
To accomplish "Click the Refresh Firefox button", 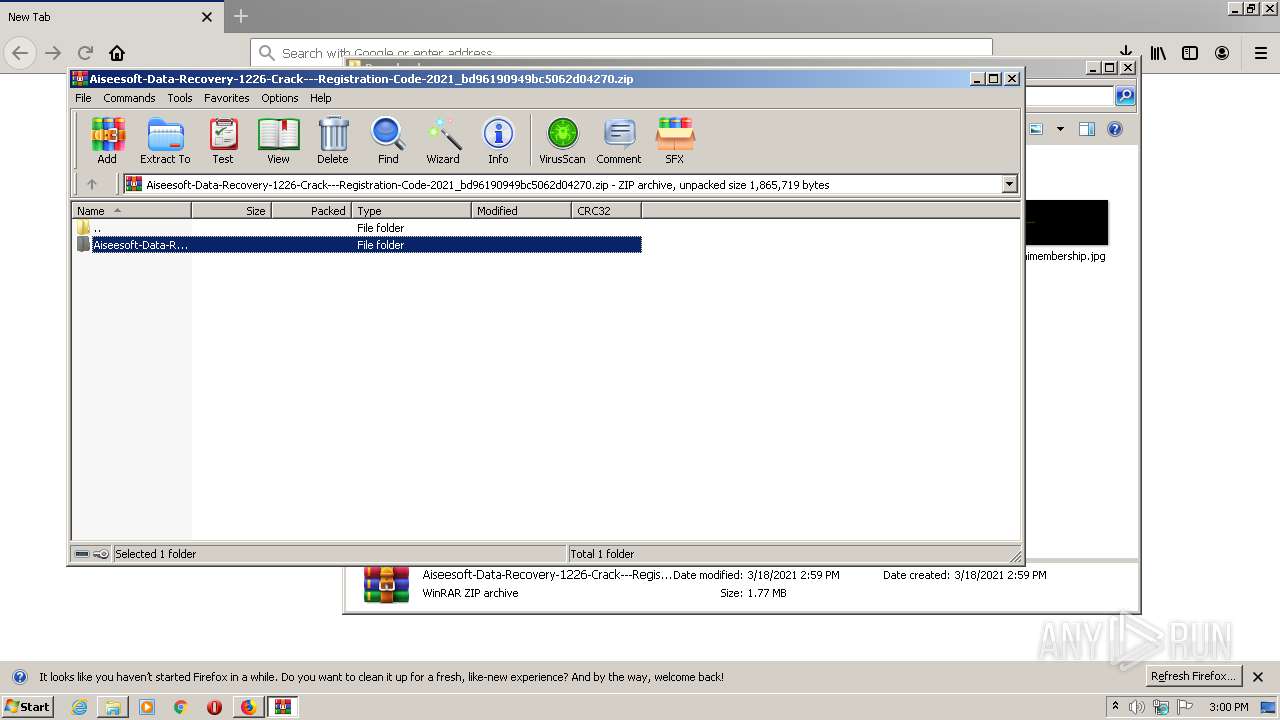I will pos(1194,676).
